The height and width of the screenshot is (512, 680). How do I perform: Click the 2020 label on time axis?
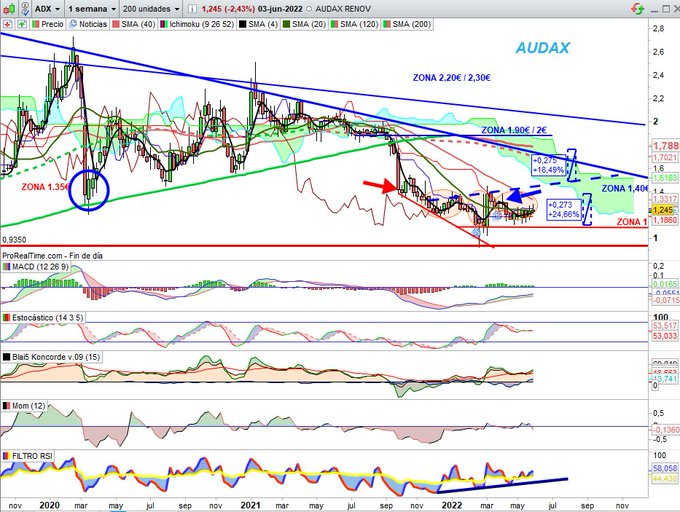[49, 505]
